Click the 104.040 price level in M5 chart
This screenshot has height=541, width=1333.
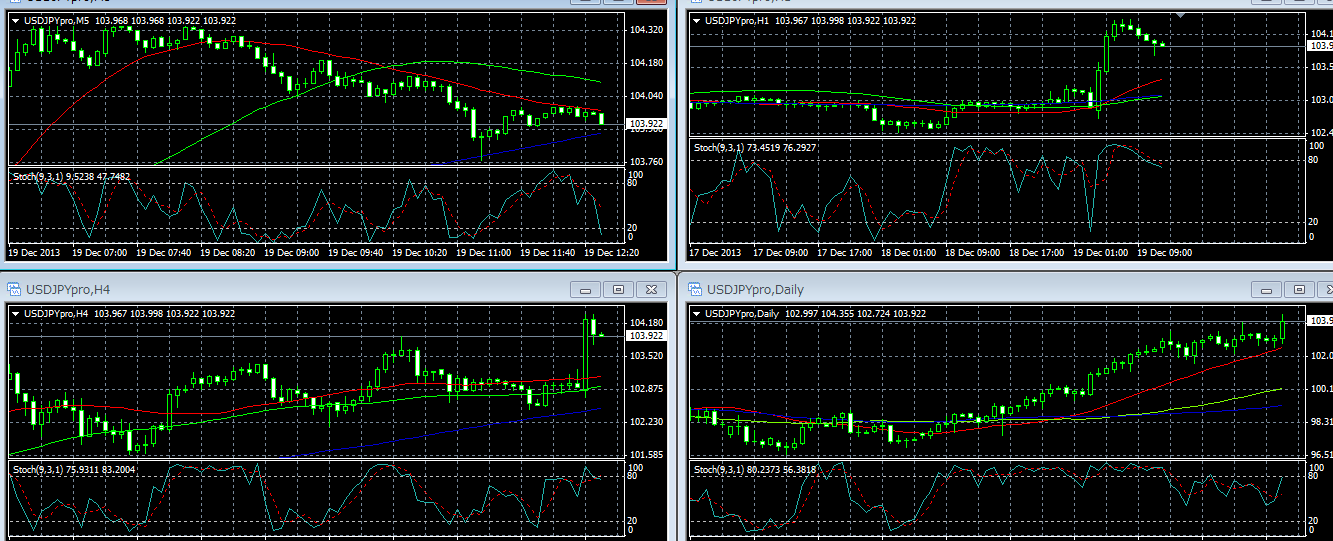tap(649, 96)
